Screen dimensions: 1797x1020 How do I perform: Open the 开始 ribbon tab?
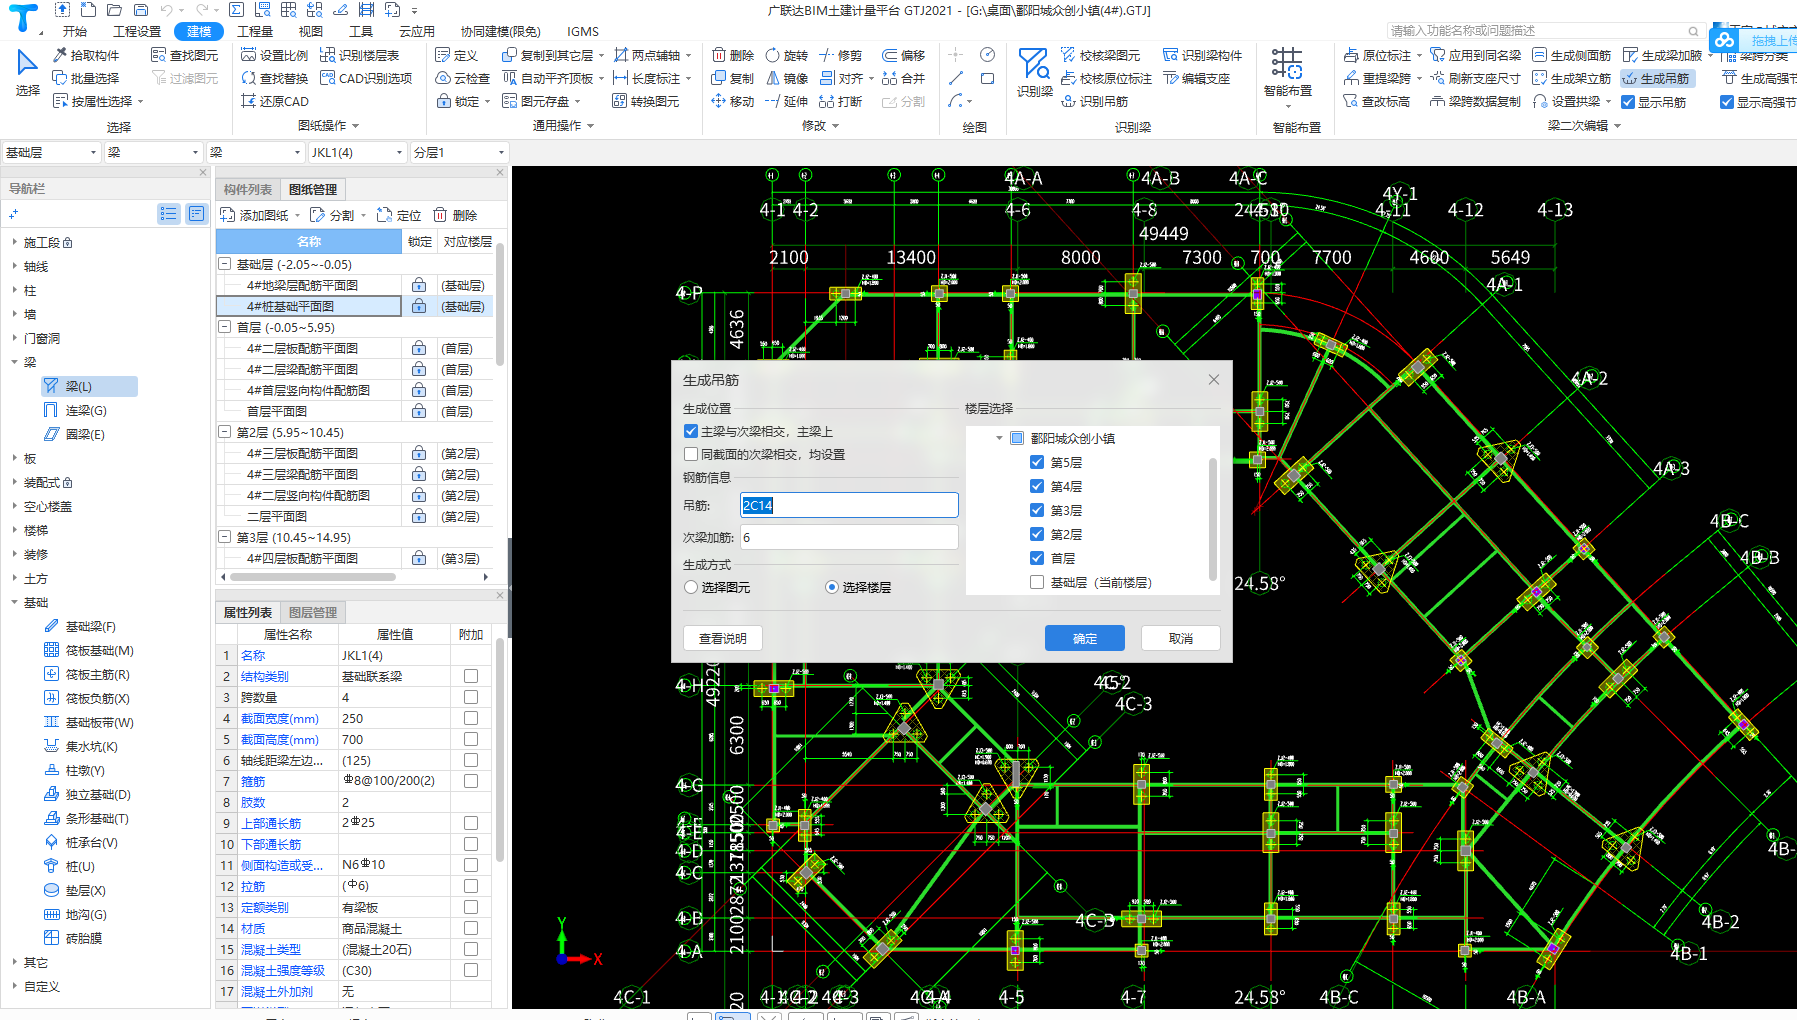pyautogui.click(x=75, y=31)
